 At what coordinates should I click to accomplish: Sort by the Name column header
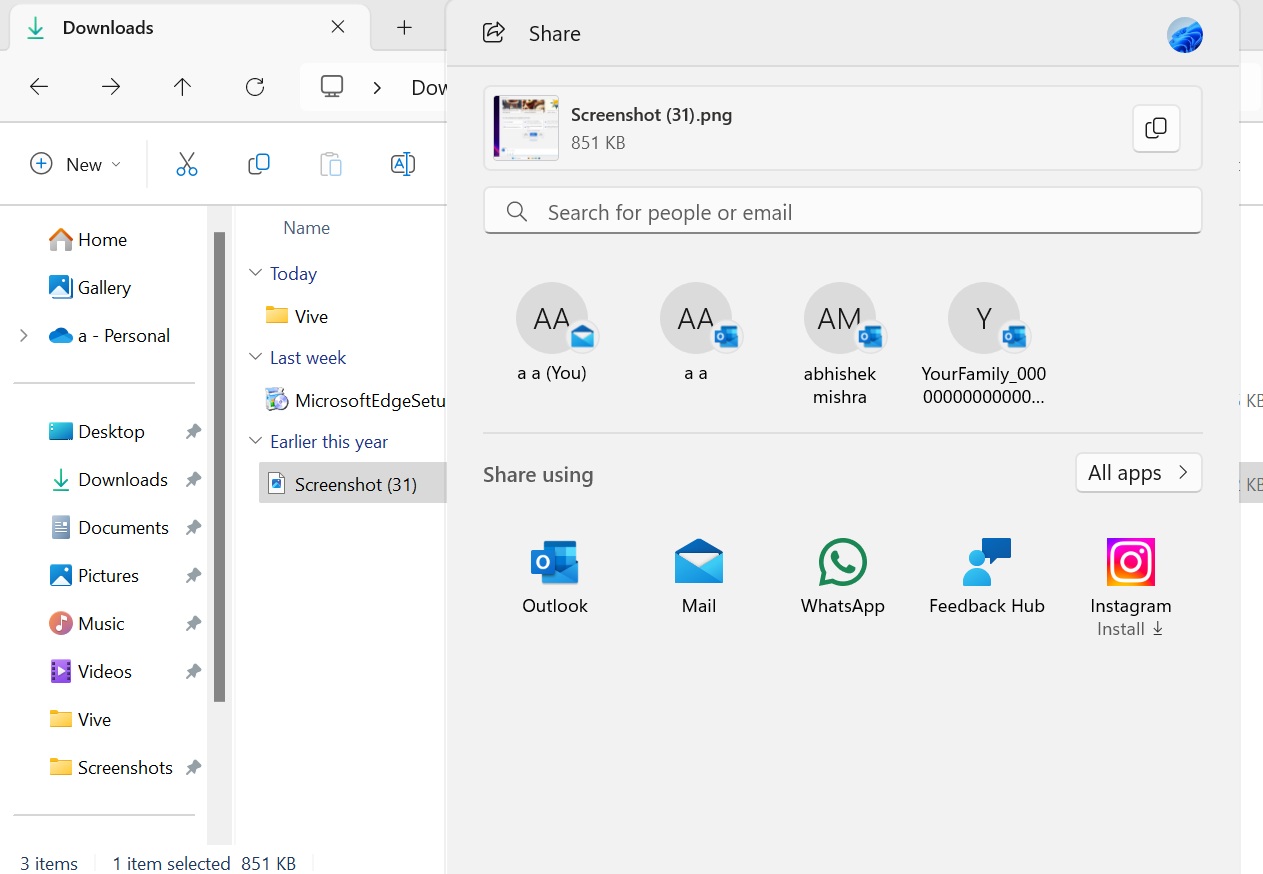[306, 228]
